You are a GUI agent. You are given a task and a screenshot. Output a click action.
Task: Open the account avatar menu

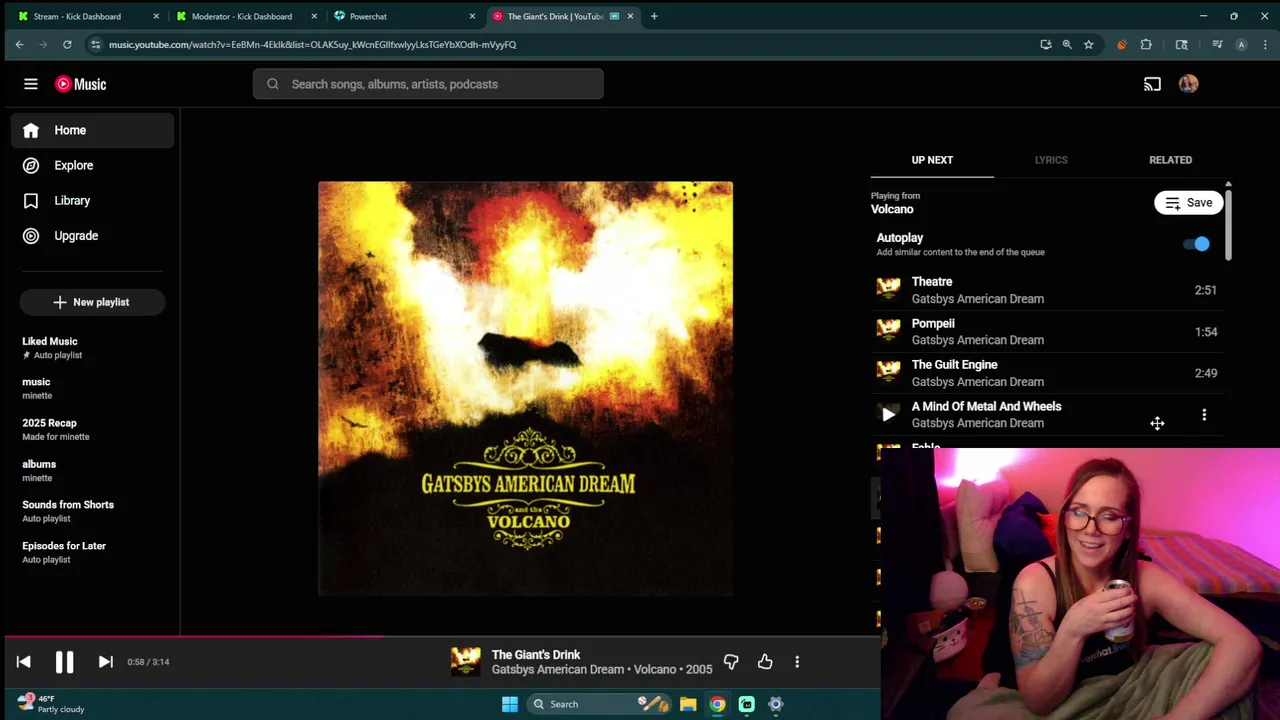click(x=1188, y=84)
